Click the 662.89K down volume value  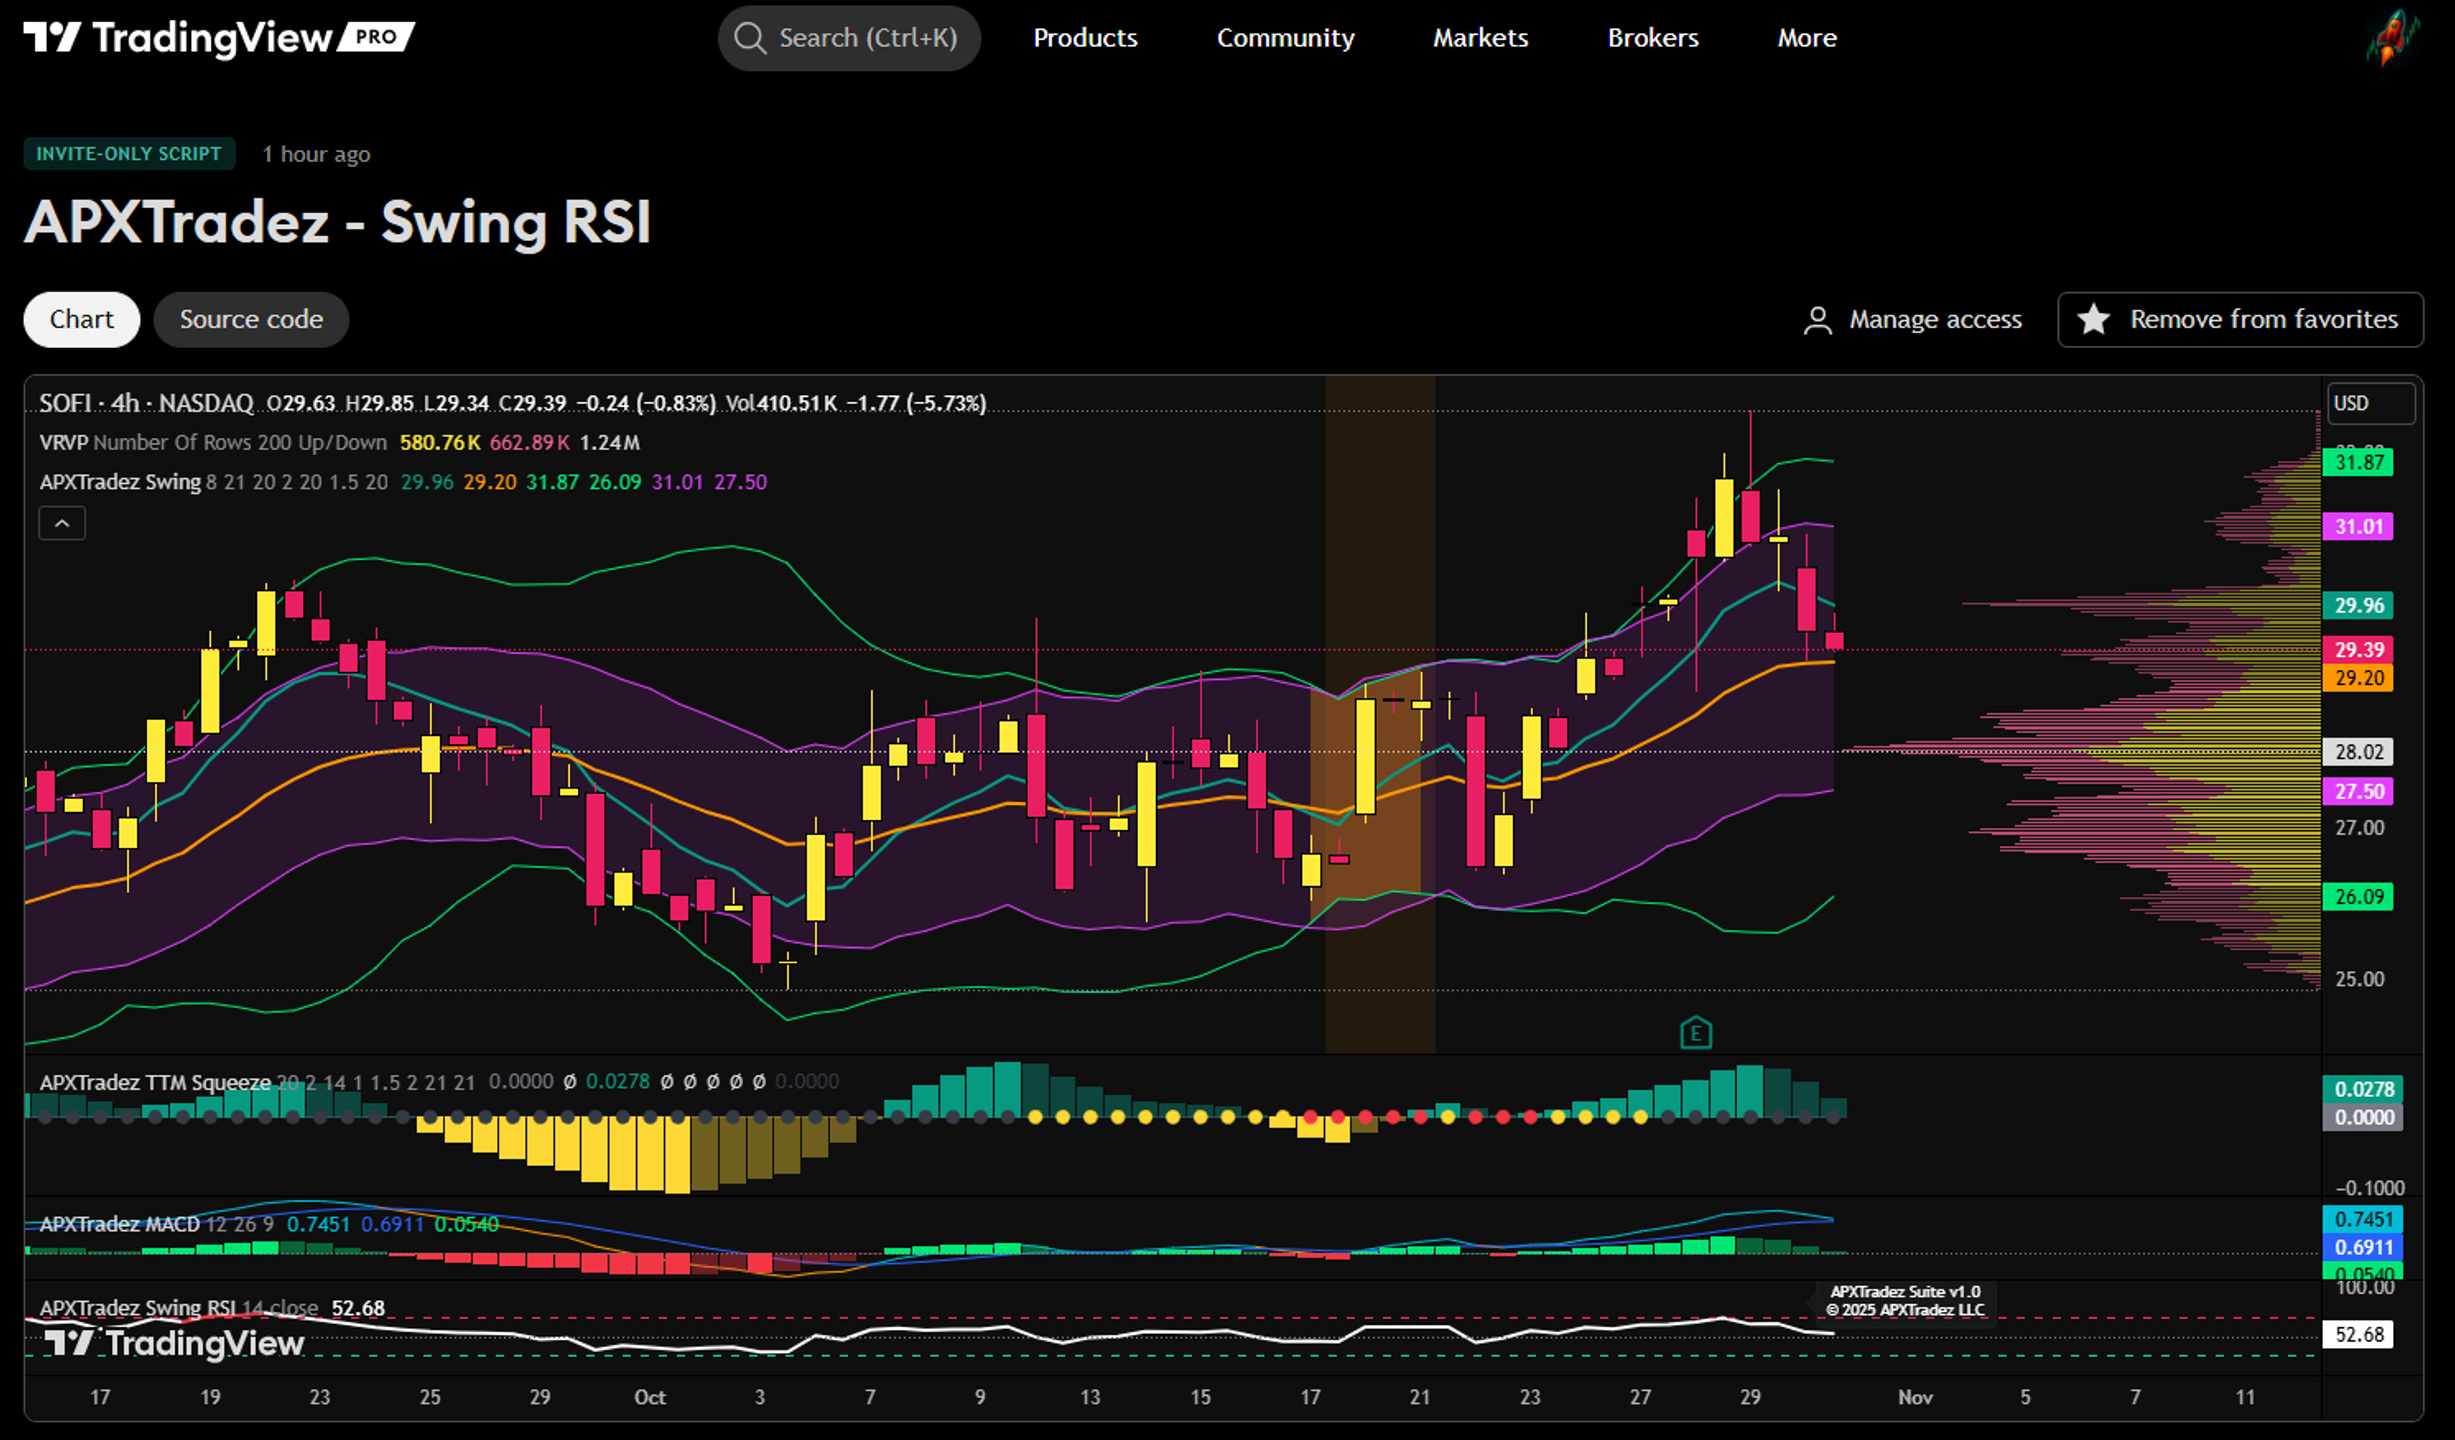coord(530,442)
